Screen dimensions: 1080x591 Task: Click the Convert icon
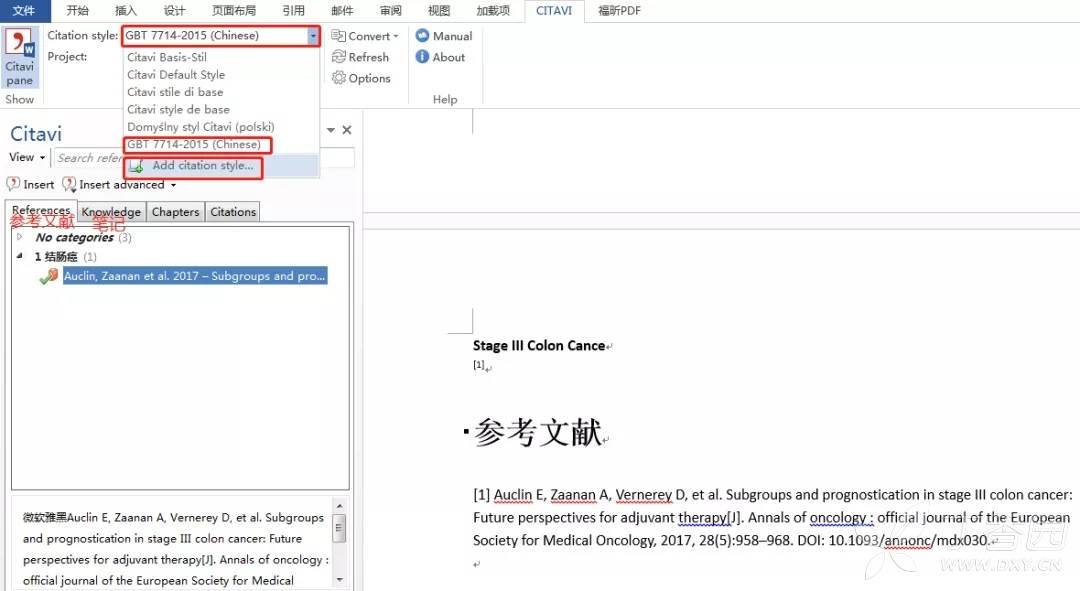pos(338,36)
